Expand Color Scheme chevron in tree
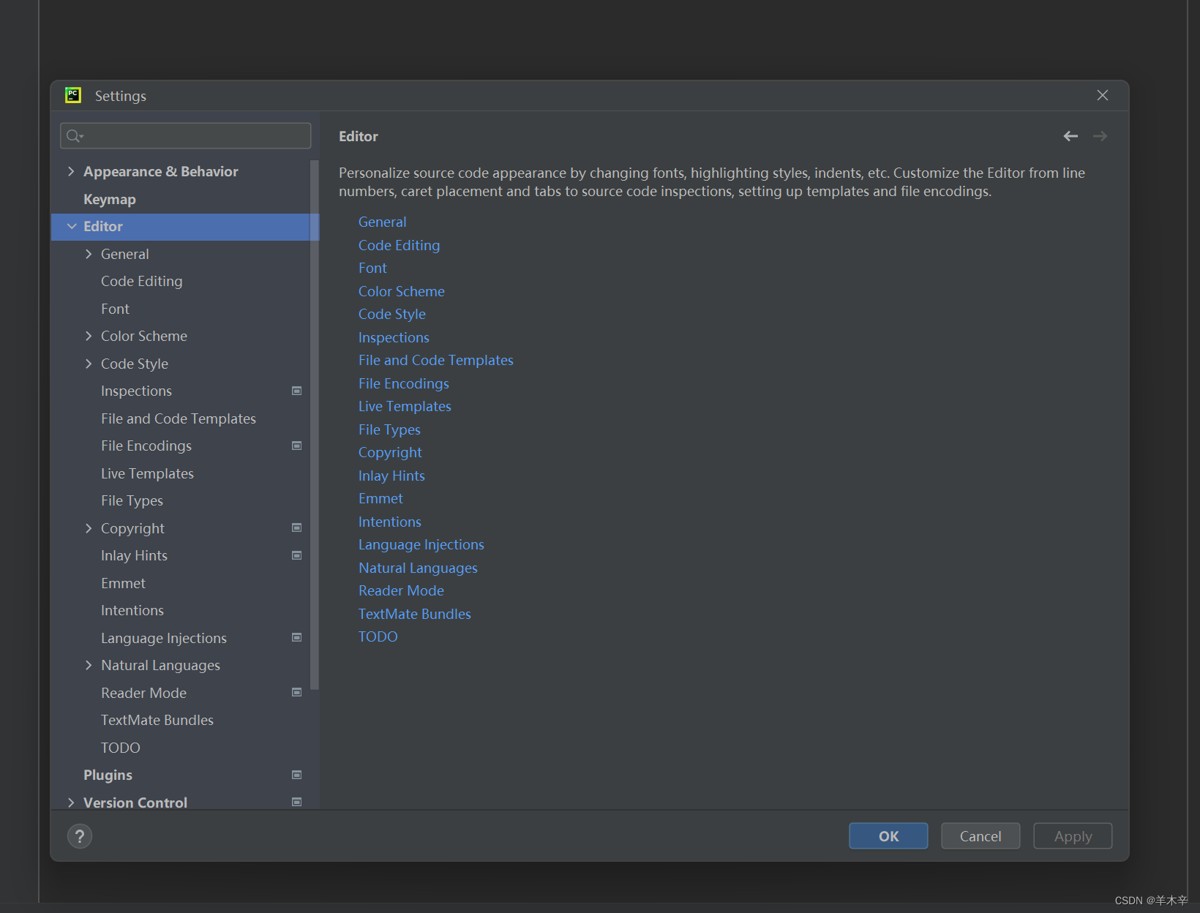1200x913 pixels. tap(89, 336)
